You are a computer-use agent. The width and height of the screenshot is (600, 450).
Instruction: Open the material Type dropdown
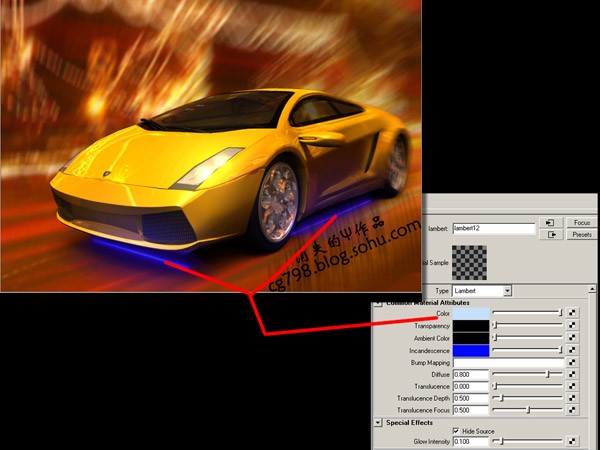508,290
